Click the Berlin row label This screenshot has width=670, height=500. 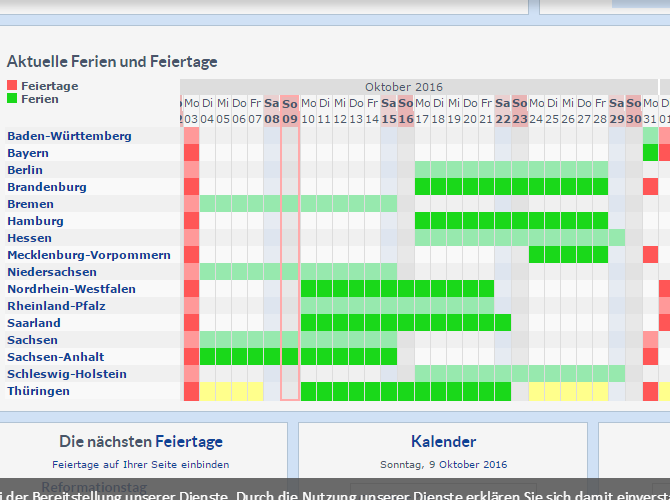pyautogui.click(x=25, y=170)
